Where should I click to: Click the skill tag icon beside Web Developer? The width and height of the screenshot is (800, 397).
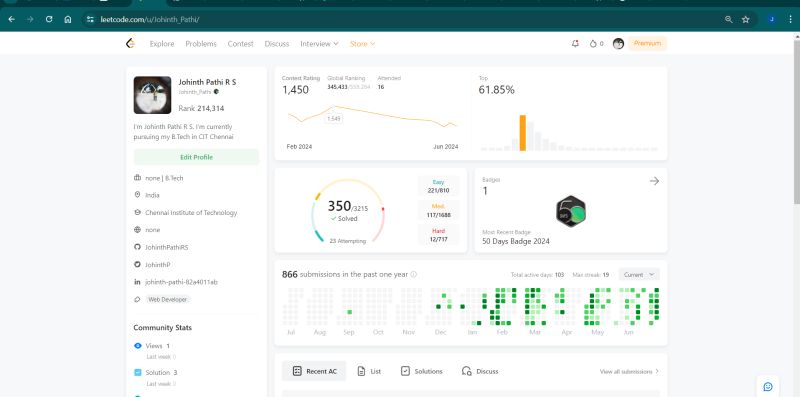pyautogui.click(x=137, y=300)
